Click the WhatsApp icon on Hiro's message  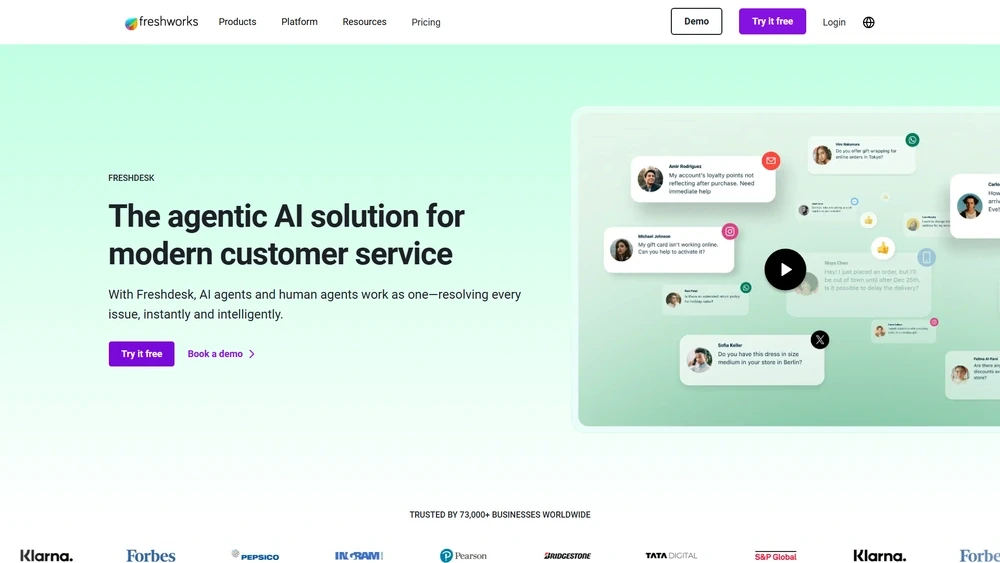[913, 140]
